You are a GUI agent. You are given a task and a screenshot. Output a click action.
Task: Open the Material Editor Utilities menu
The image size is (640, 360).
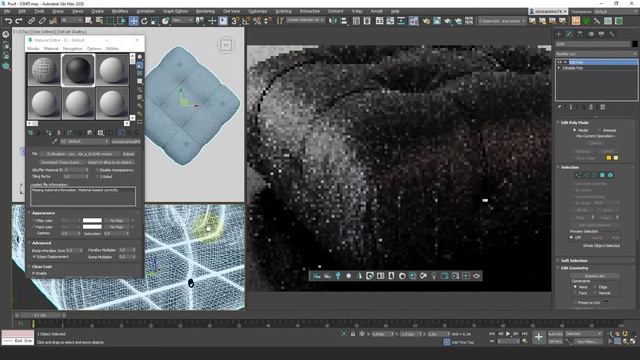112,49
